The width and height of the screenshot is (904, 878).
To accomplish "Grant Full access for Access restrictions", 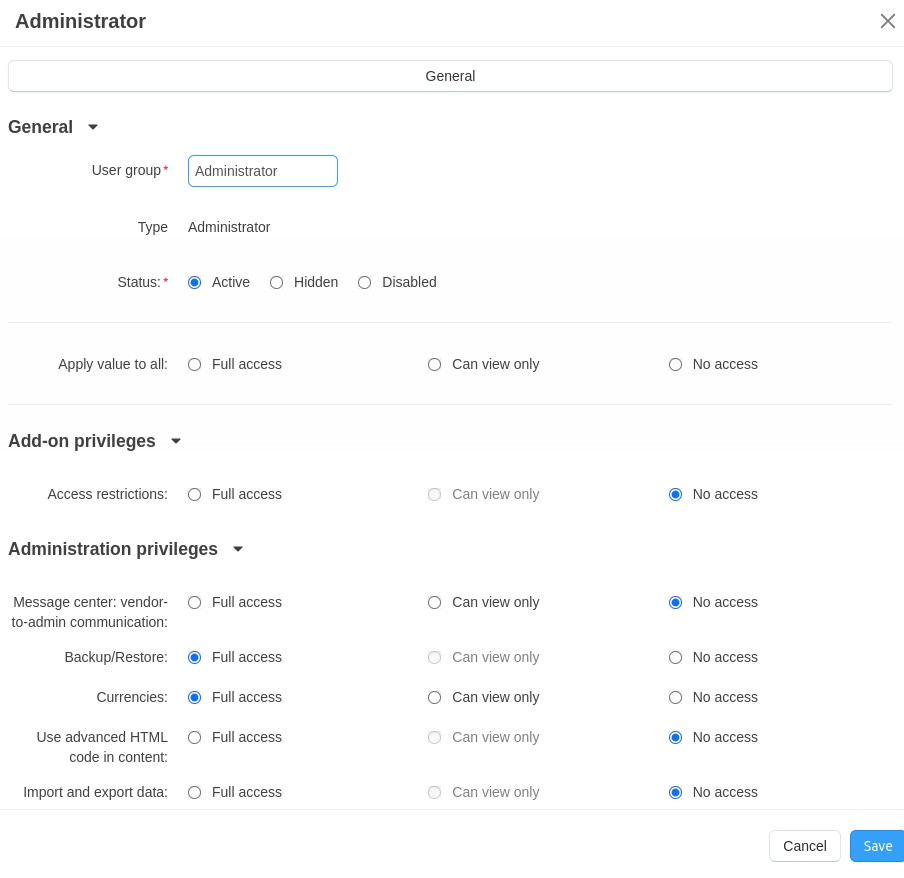I will 194,495.
